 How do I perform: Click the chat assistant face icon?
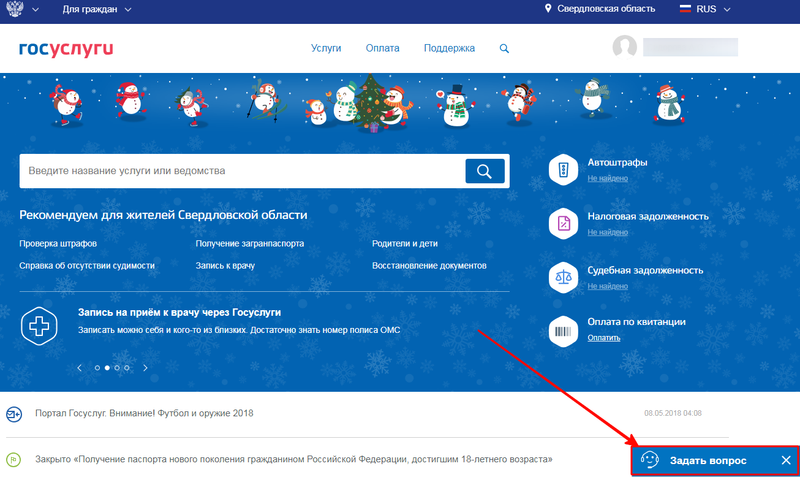tap(649, 460)
